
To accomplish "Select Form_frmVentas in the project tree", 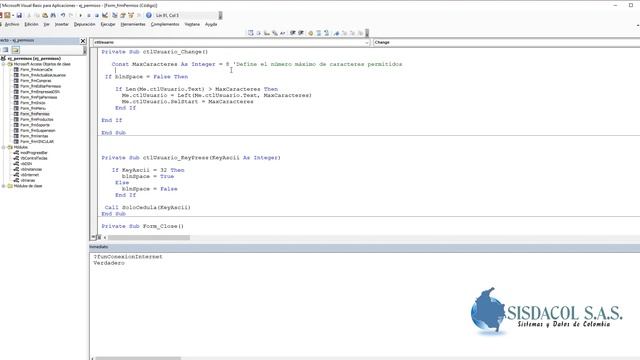I will pos(34,136).
